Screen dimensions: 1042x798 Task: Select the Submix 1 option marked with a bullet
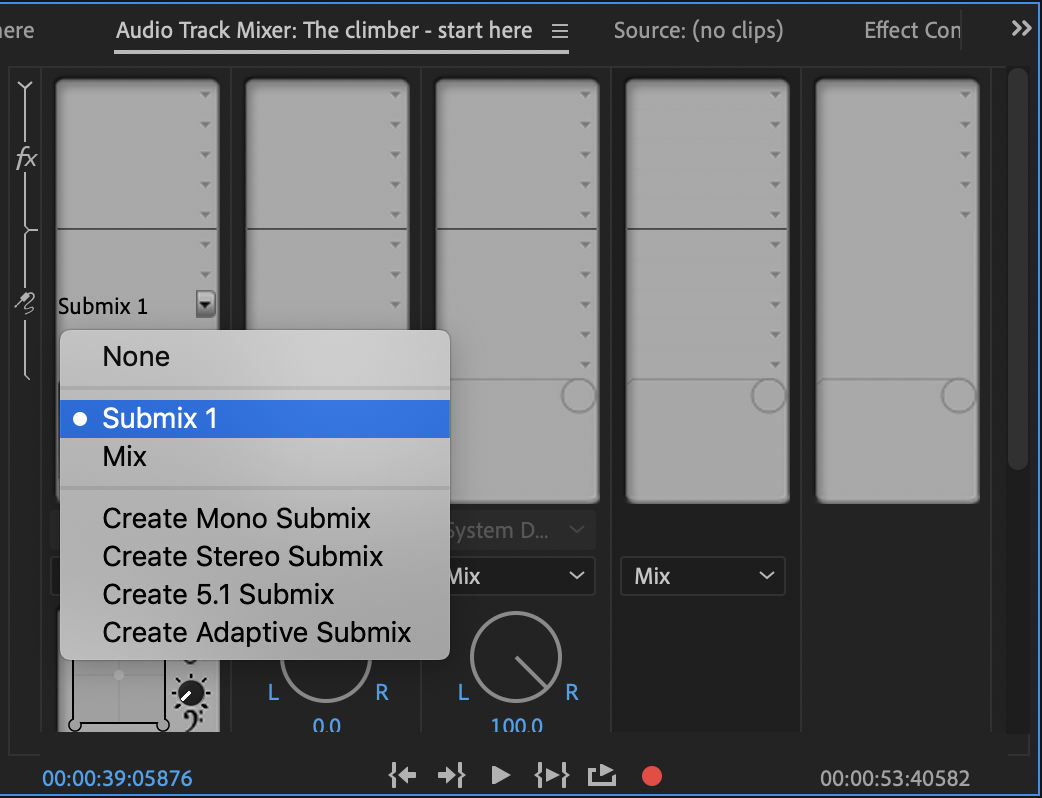click(x=158, y=418)
